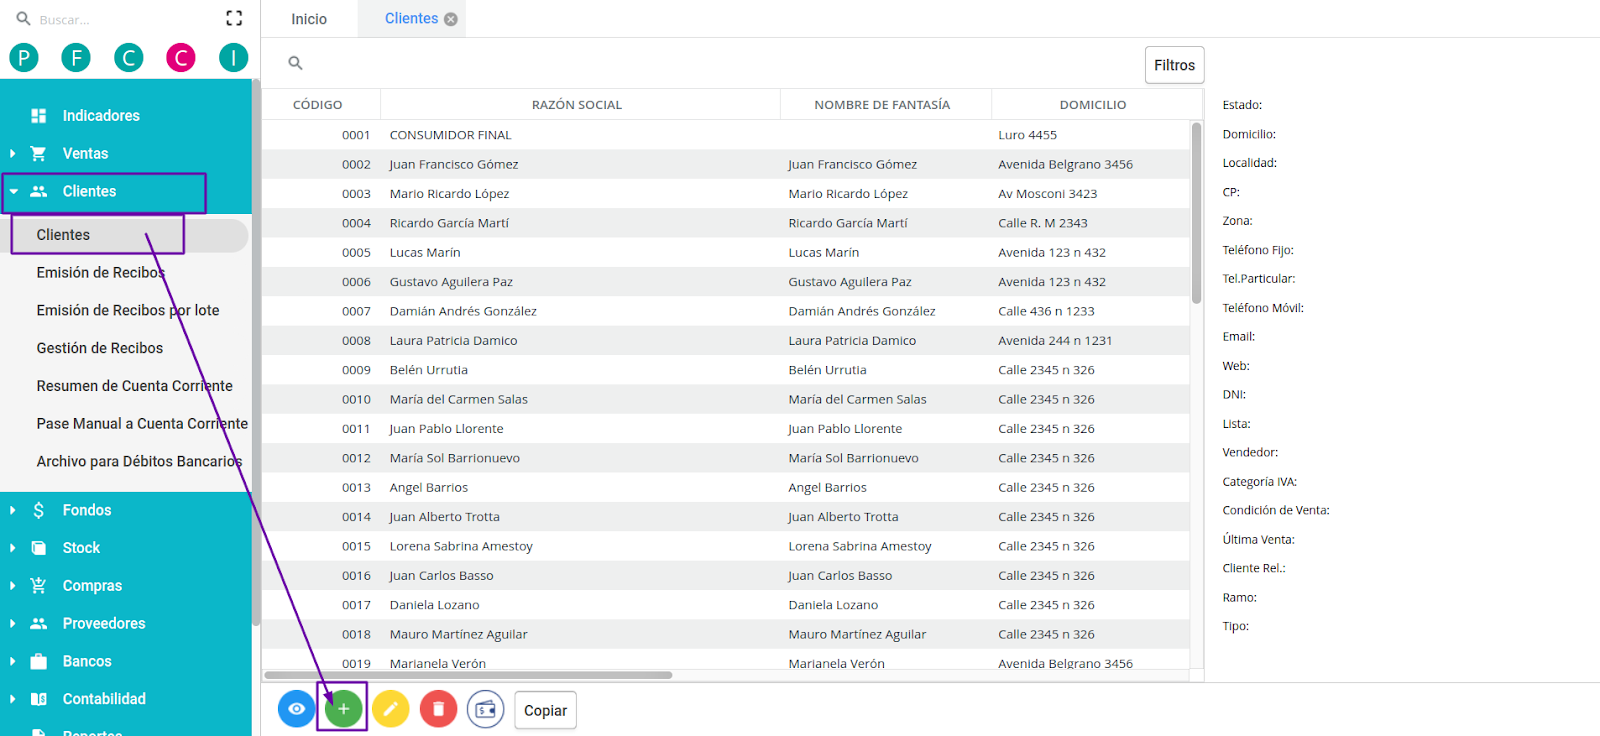Click the Bancos briefcase icon

(x=39, y=661)
